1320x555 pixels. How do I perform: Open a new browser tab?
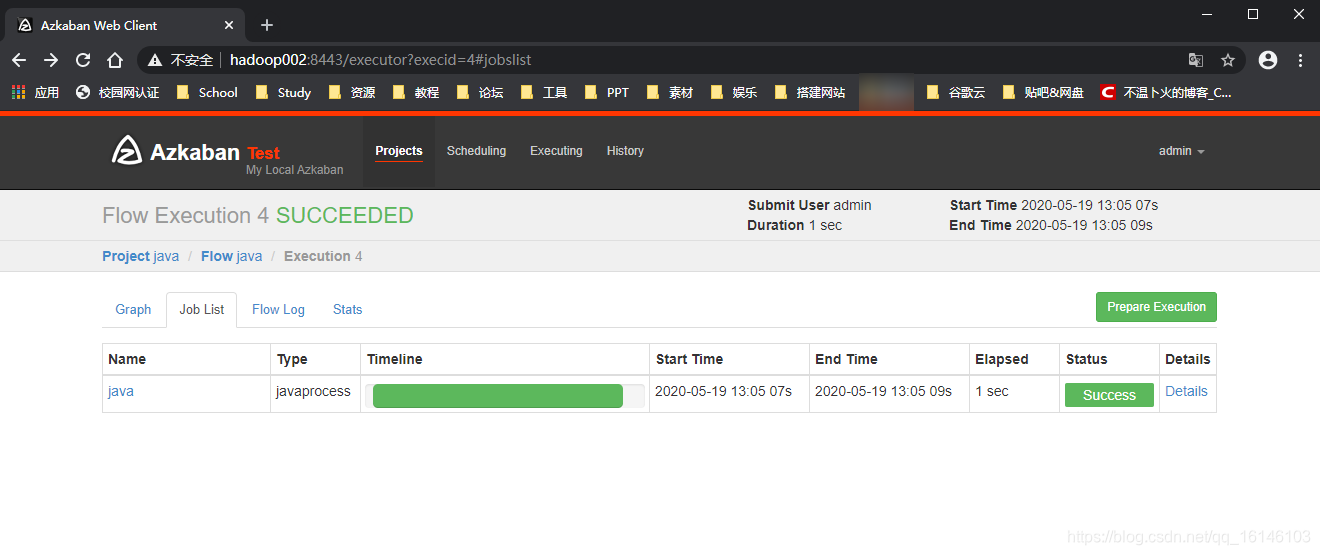click(267, 25)
